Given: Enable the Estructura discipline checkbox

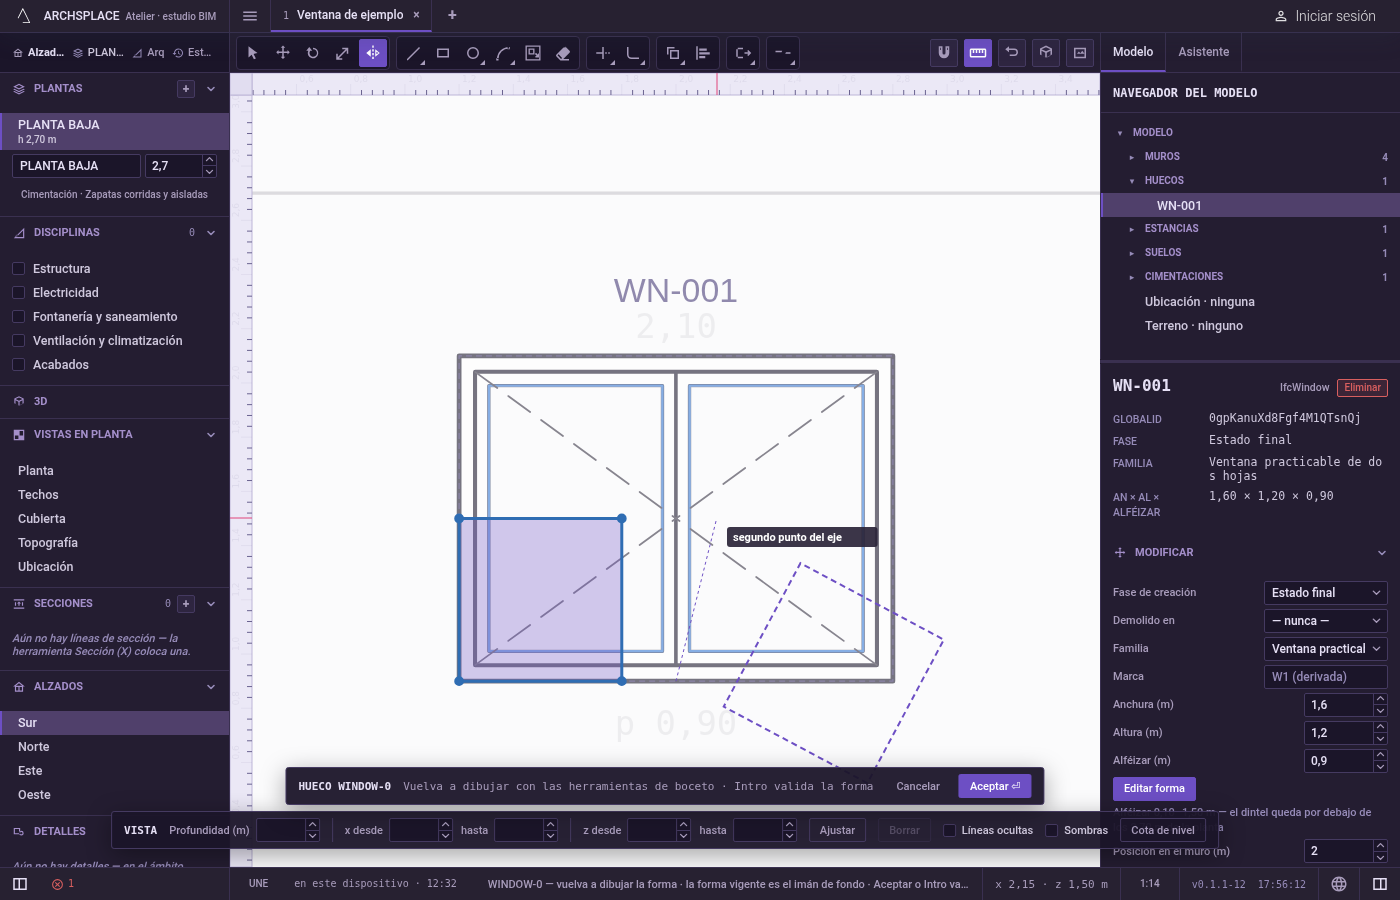Looking at the screenshot, I should click(18, 269).
